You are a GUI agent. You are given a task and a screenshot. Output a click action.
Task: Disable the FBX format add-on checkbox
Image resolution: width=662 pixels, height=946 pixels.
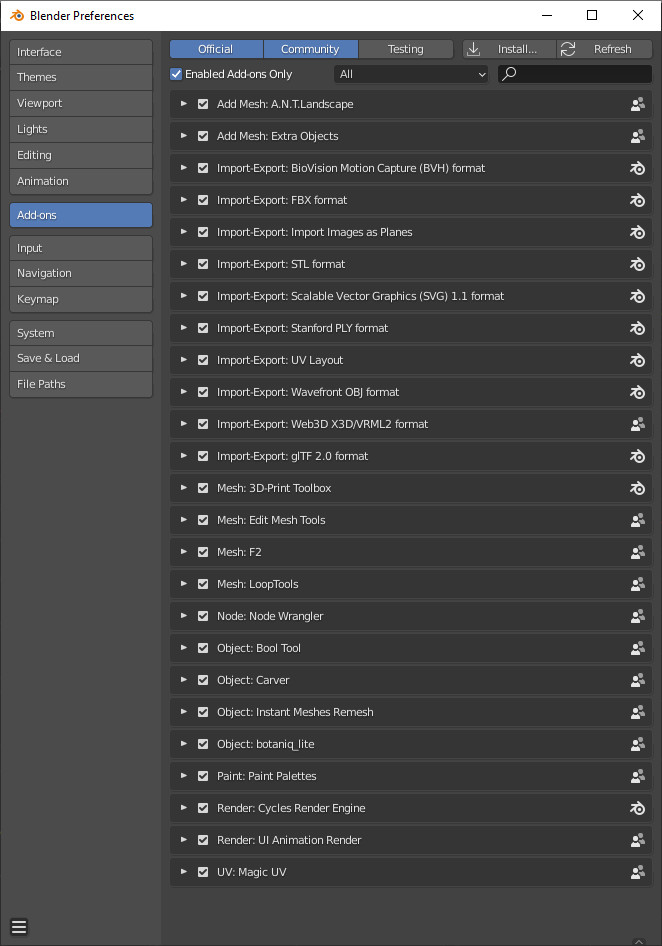click(203, 200)
